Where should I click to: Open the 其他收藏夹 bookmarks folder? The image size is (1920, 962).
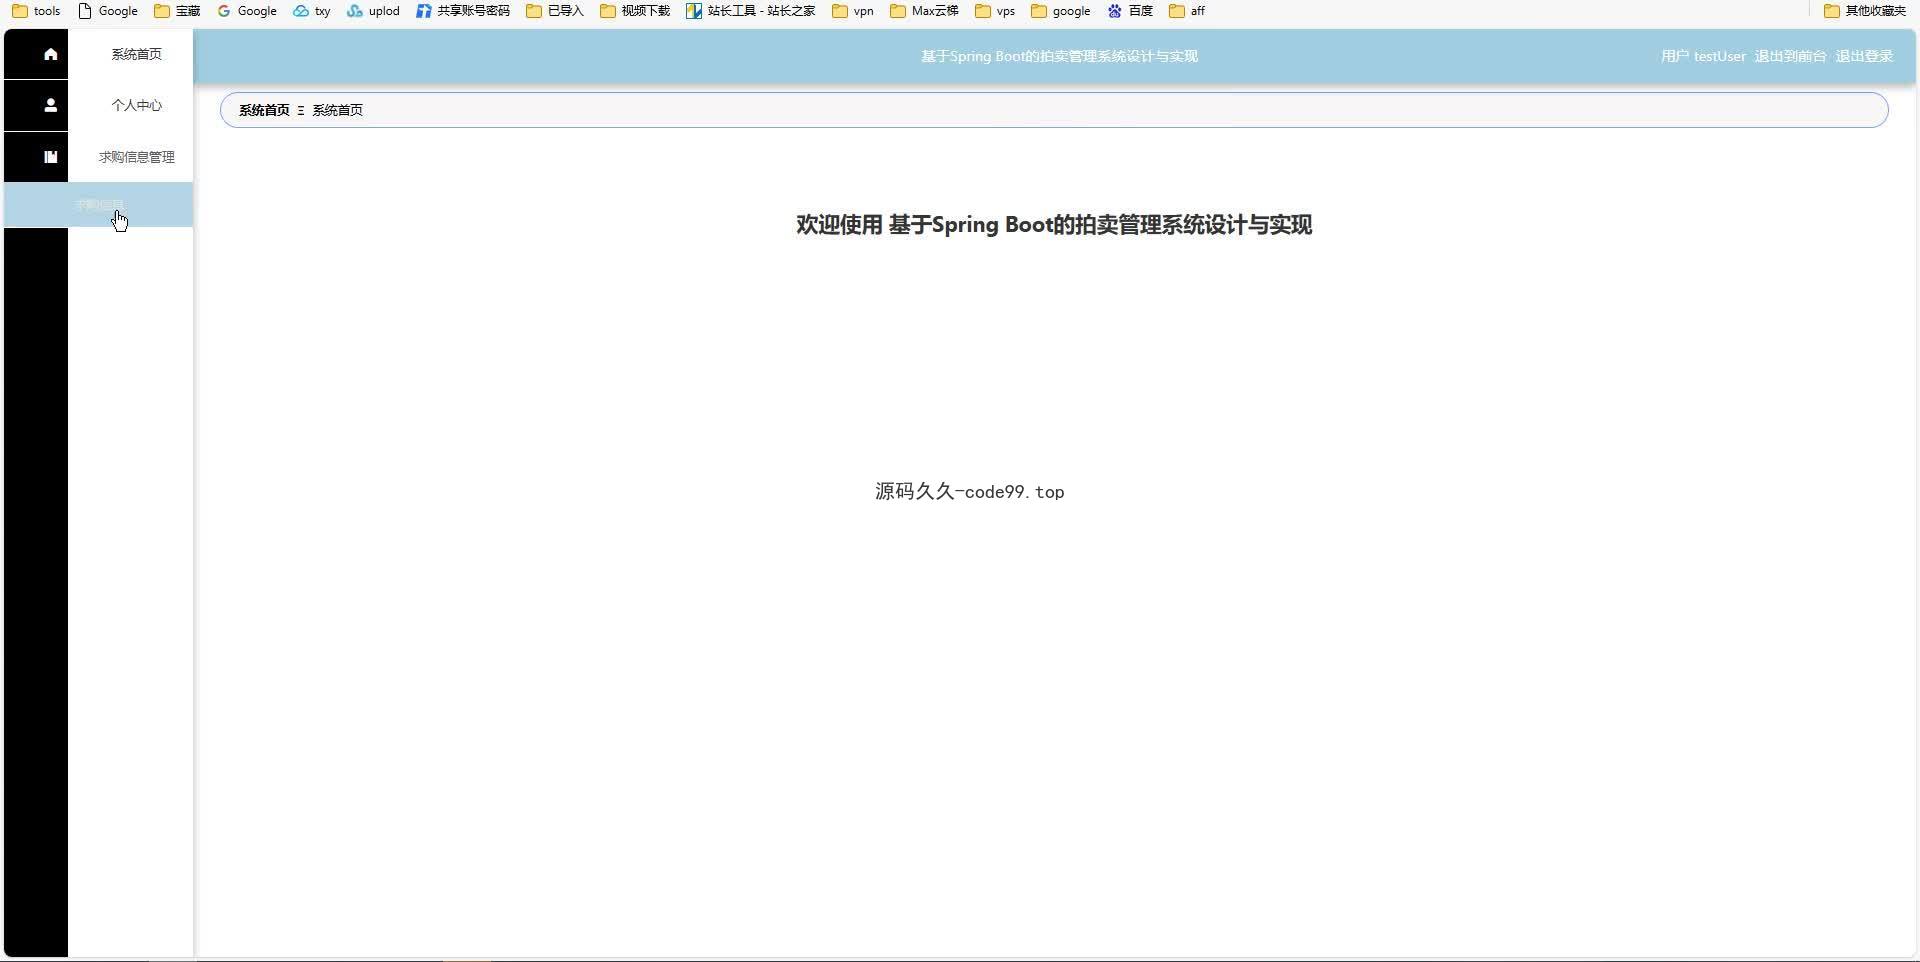pos(1865,11)
